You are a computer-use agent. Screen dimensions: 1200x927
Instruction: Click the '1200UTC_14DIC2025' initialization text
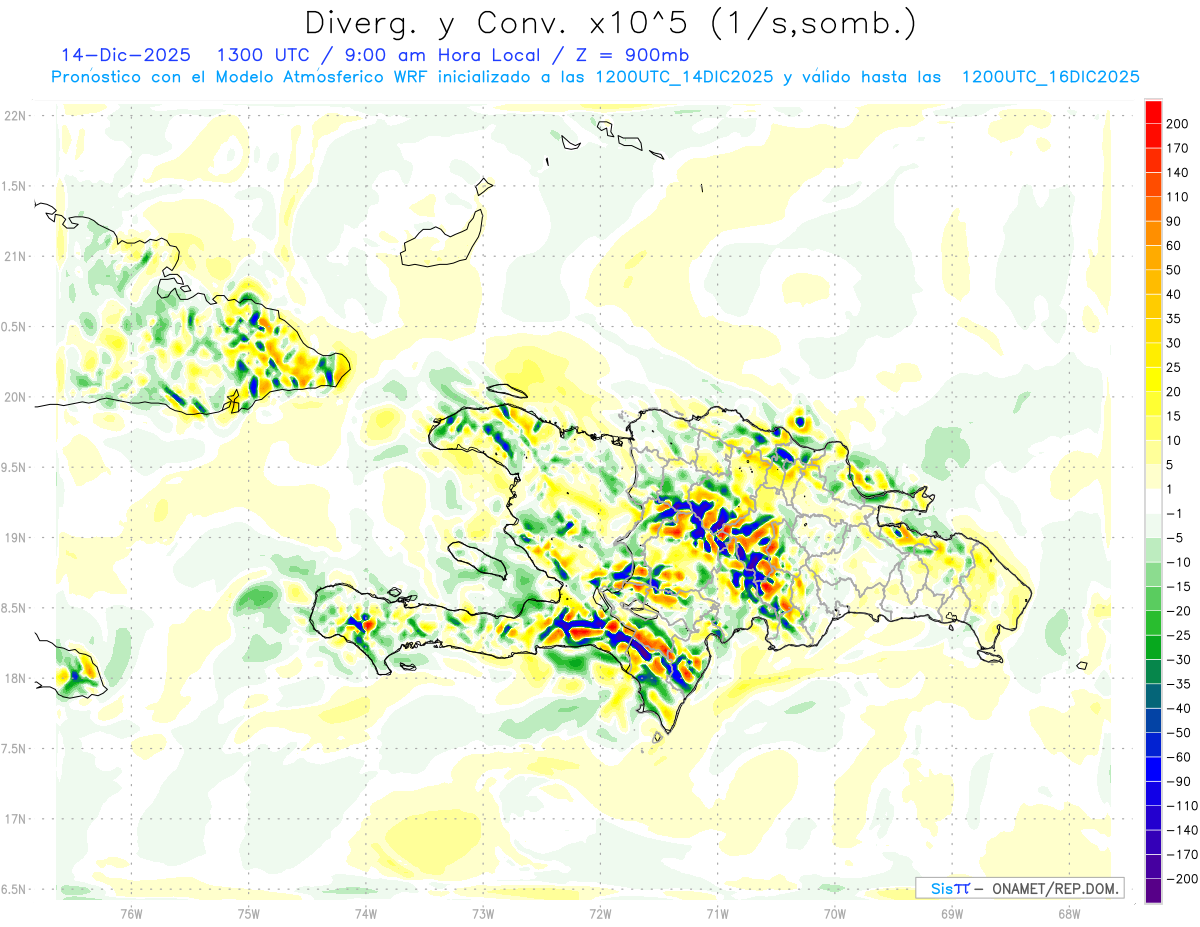tap(684, 77)
